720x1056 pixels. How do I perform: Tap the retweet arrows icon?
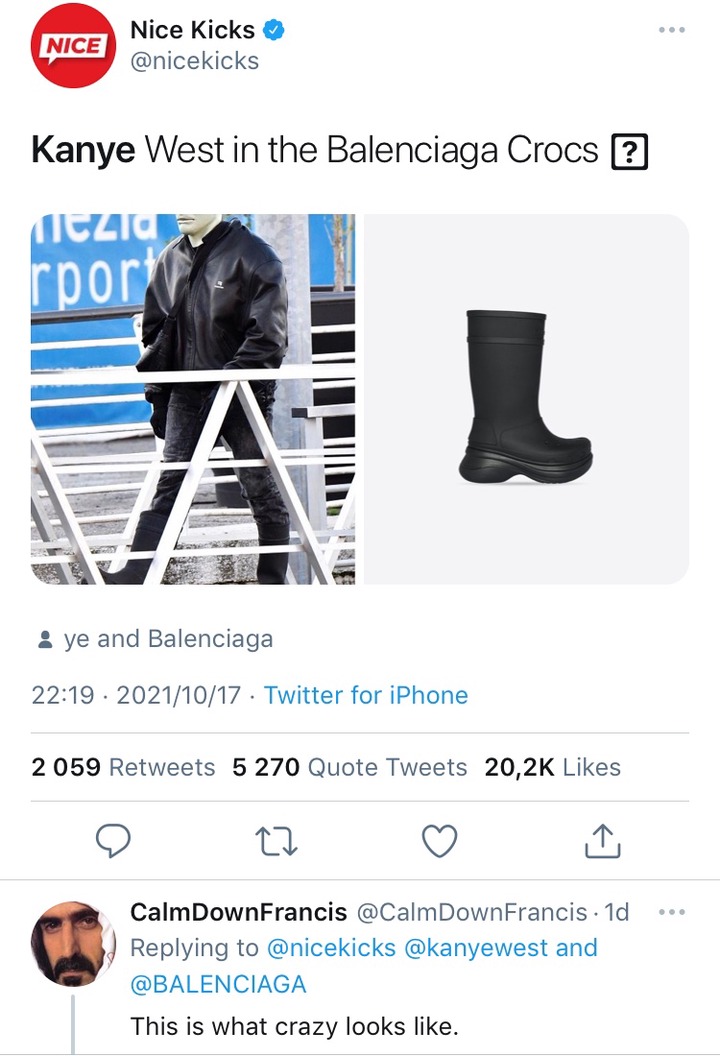pos(276,841)
